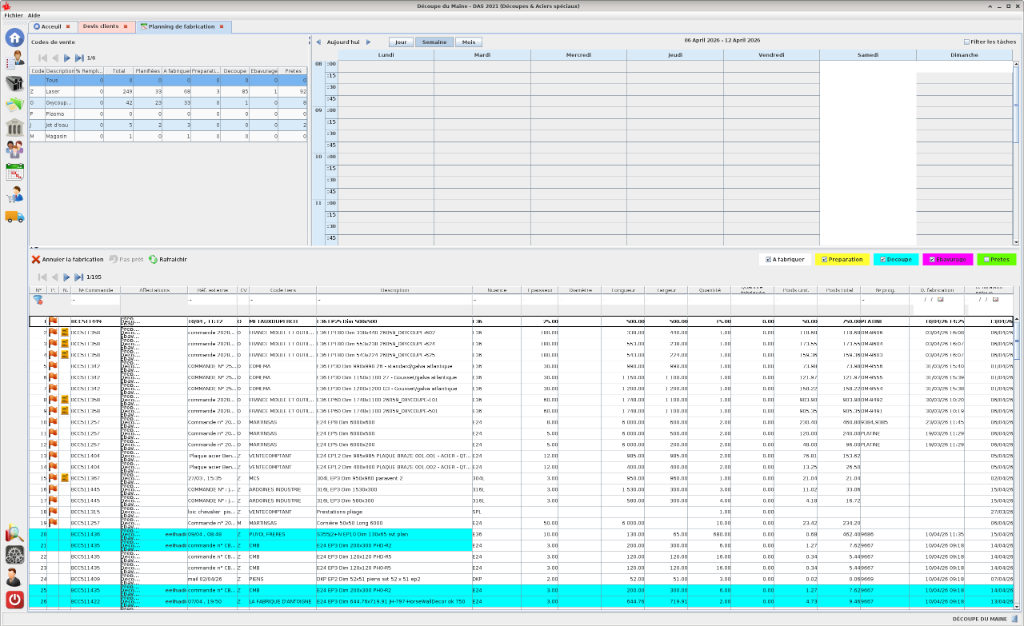This screenshot has width=1024, height=626.
Task: Open the settings wheel icon in the sidebar
Action: click(14, 555)
